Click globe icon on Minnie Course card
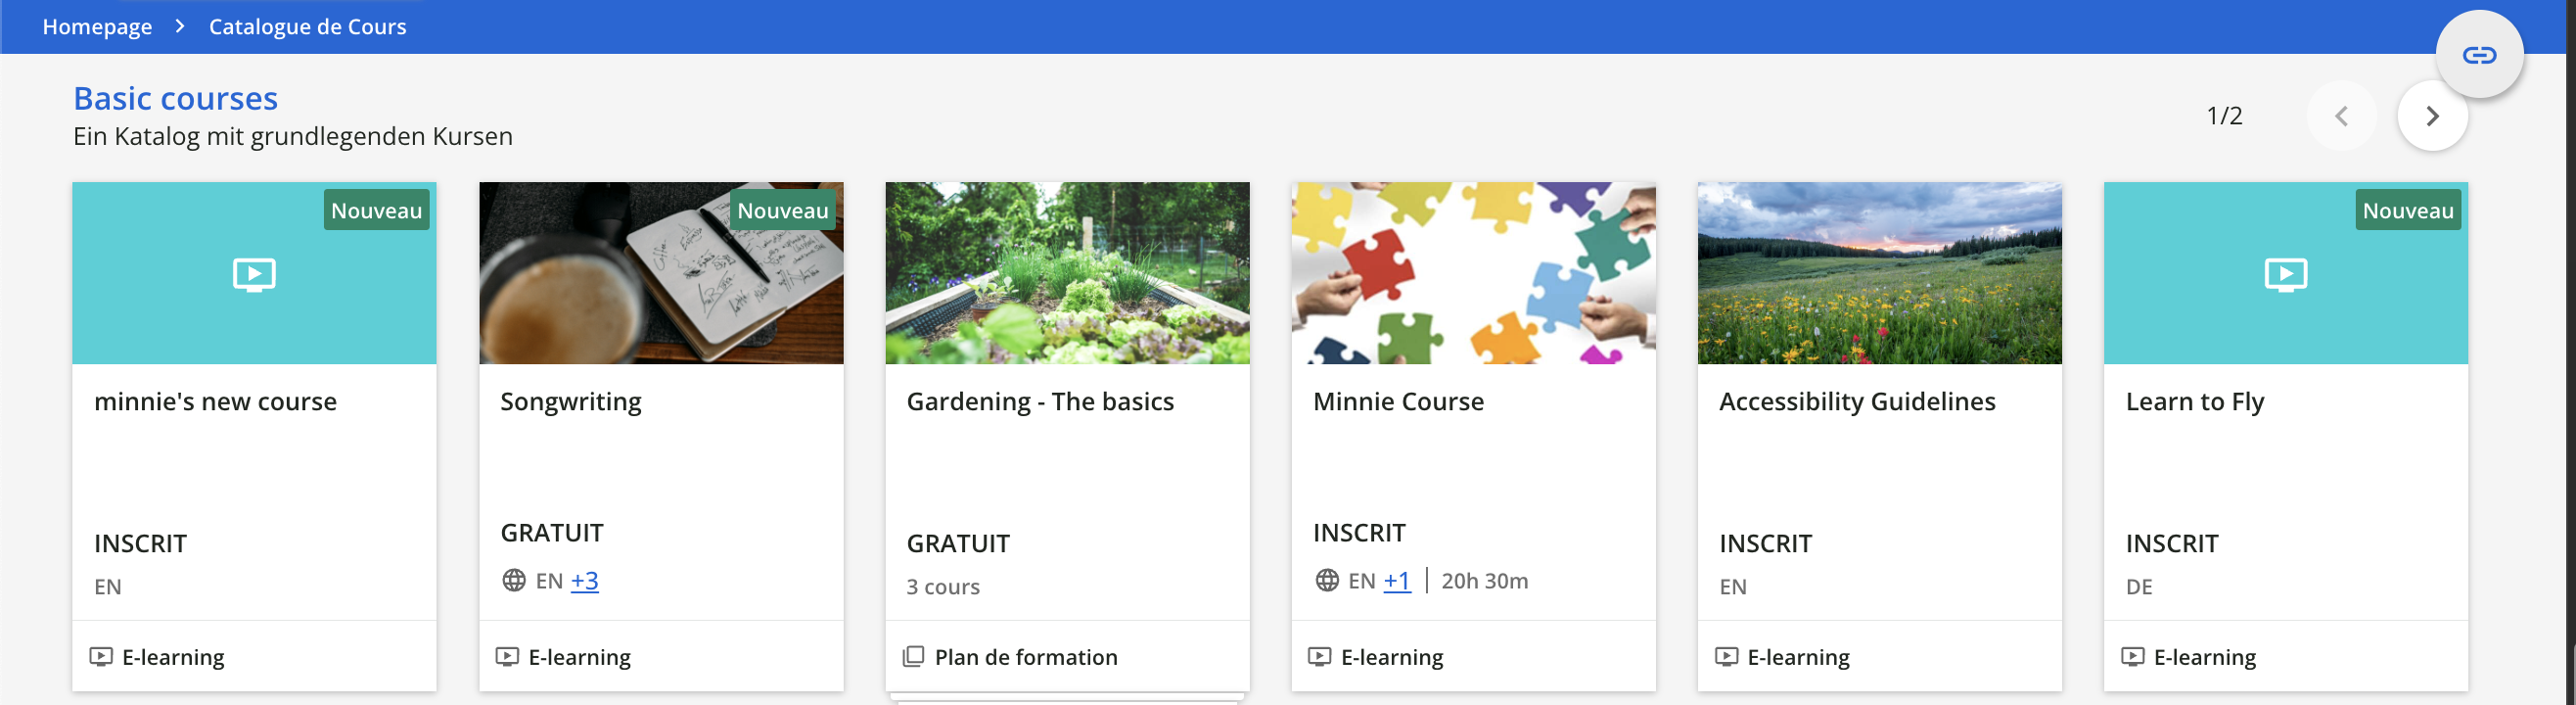Image resolution: width=2576 pixels, height=705 pixels. coord(1327,580)
